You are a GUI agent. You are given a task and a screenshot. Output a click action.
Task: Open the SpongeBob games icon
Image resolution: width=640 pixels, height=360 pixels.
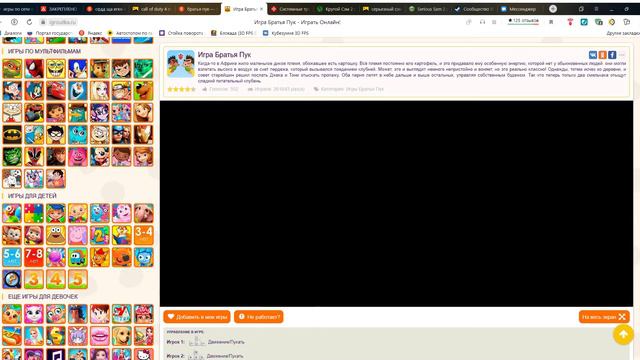[56, 69]
